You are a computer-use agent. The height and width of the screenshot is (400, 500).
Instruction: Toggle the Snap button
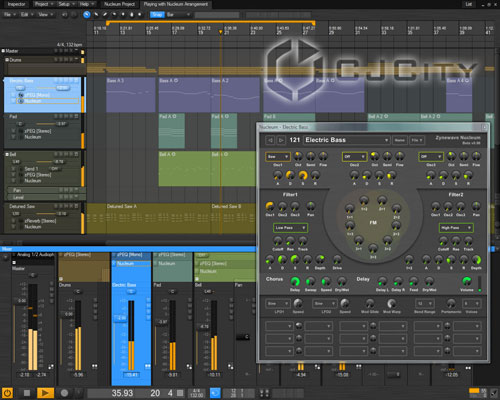pyautogui.click(x=157, y=15)
